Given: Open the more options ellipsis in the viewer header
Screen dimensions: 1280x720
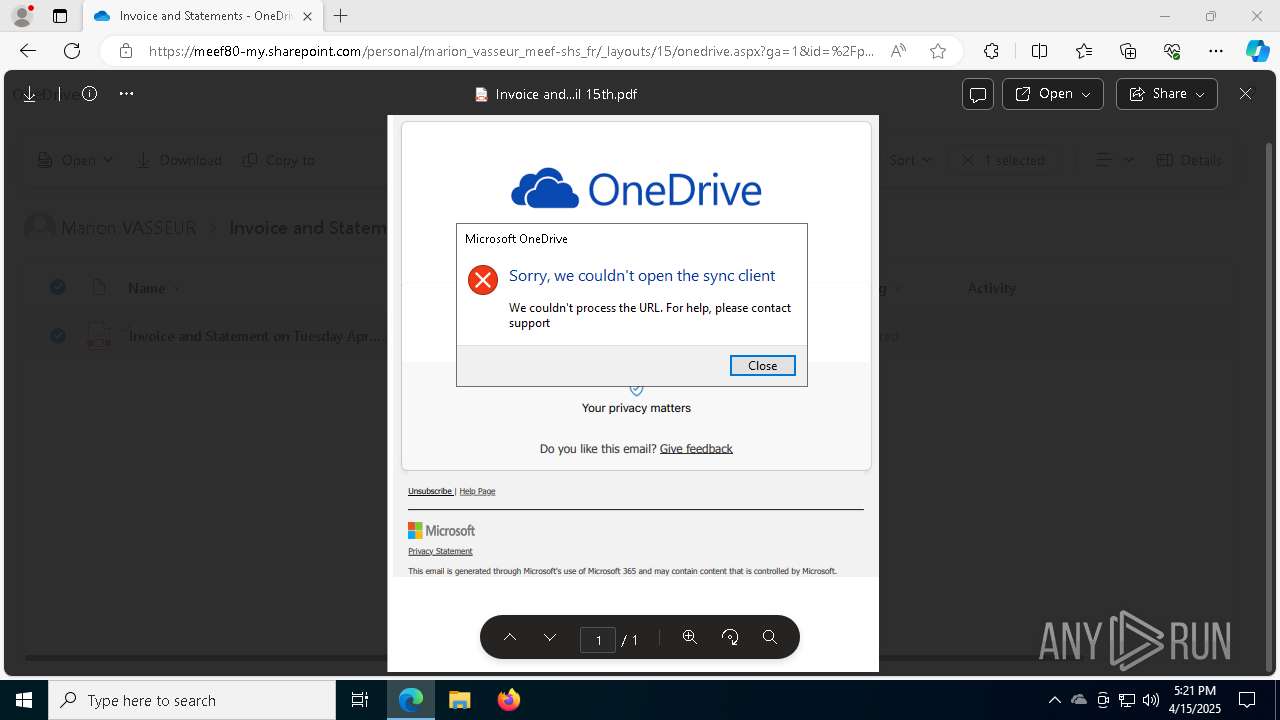Looking at the screenshot, I should pos(126,94).
